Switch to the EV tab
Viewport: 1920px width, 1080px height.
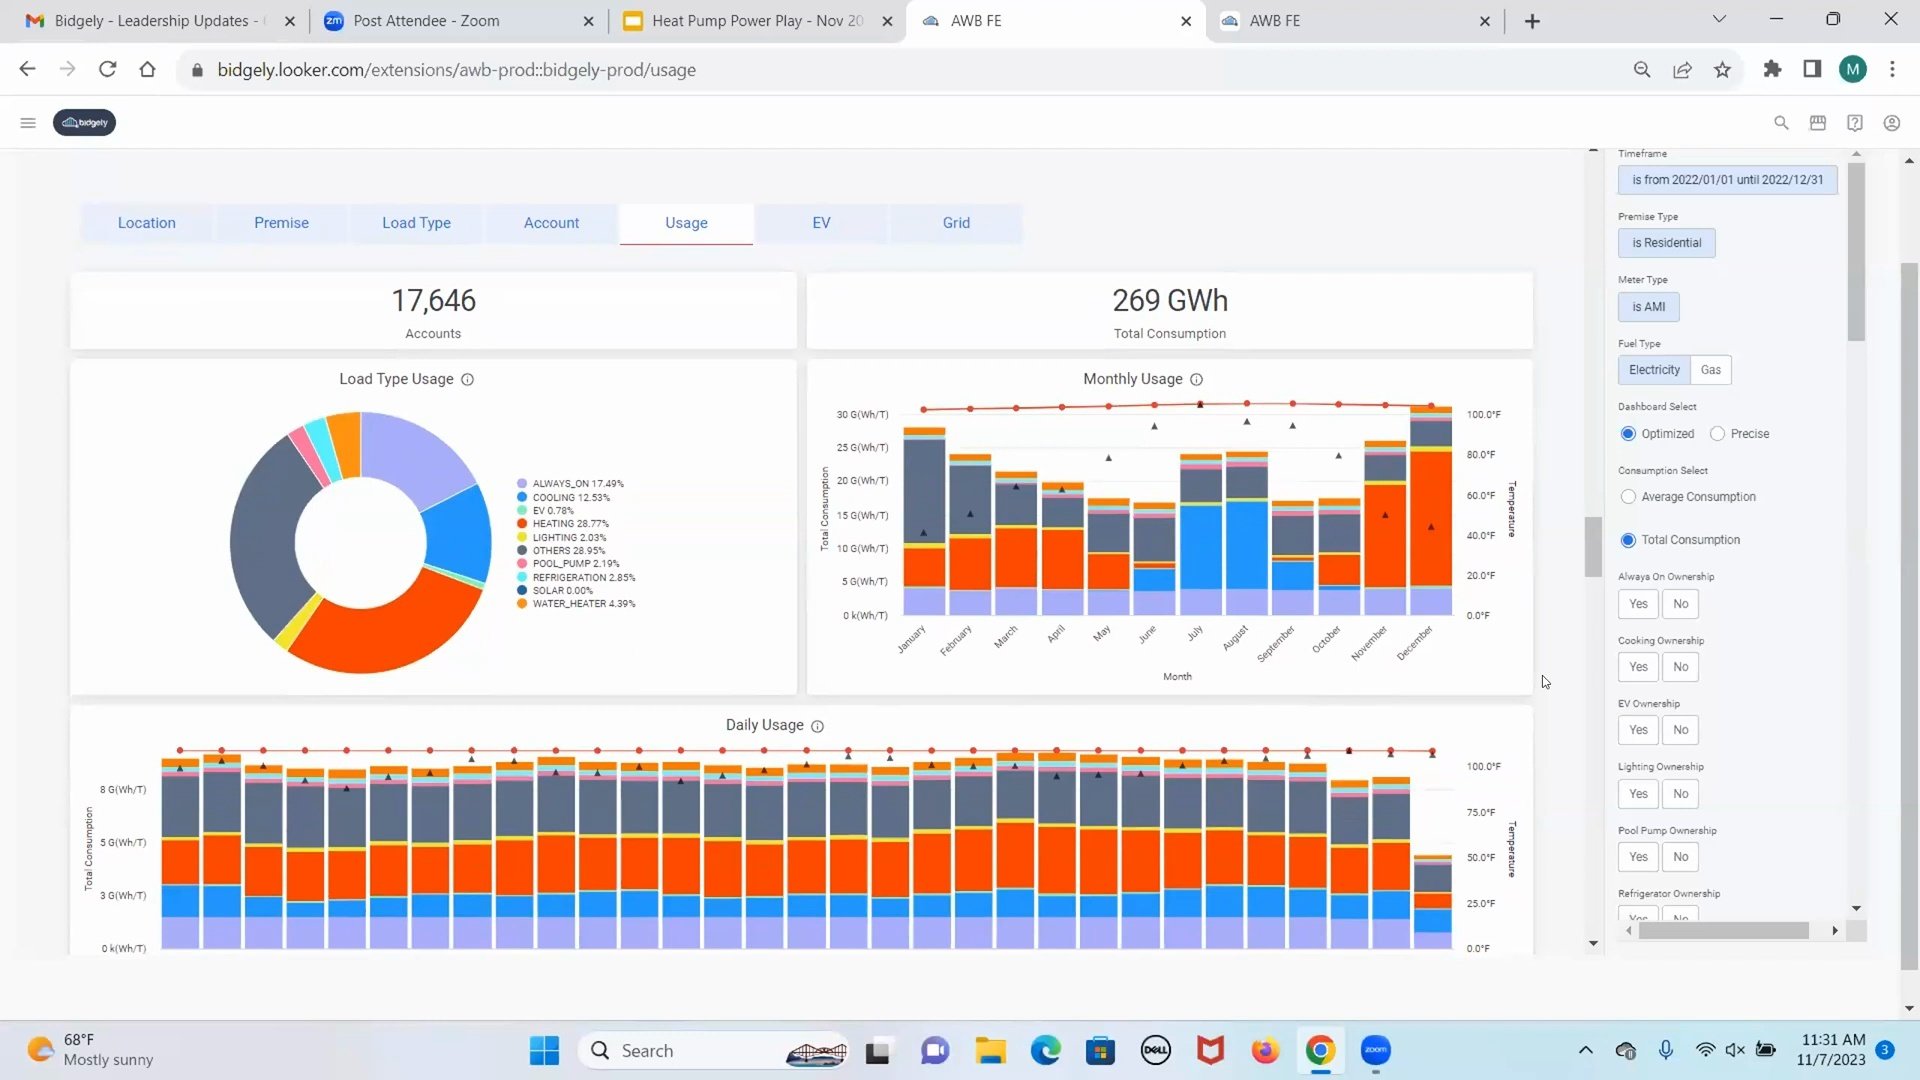pos(820,222)
